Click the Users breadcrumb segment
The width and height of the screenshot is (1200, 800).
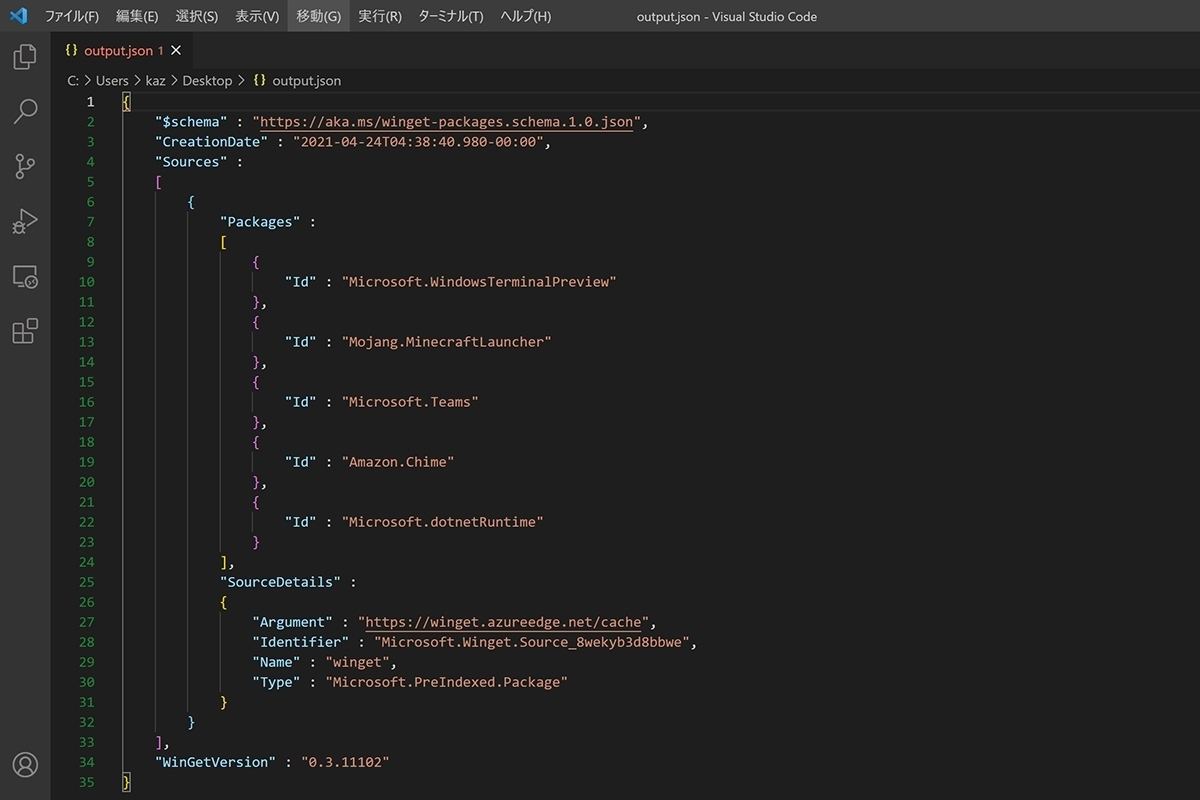tap(112, 80)
